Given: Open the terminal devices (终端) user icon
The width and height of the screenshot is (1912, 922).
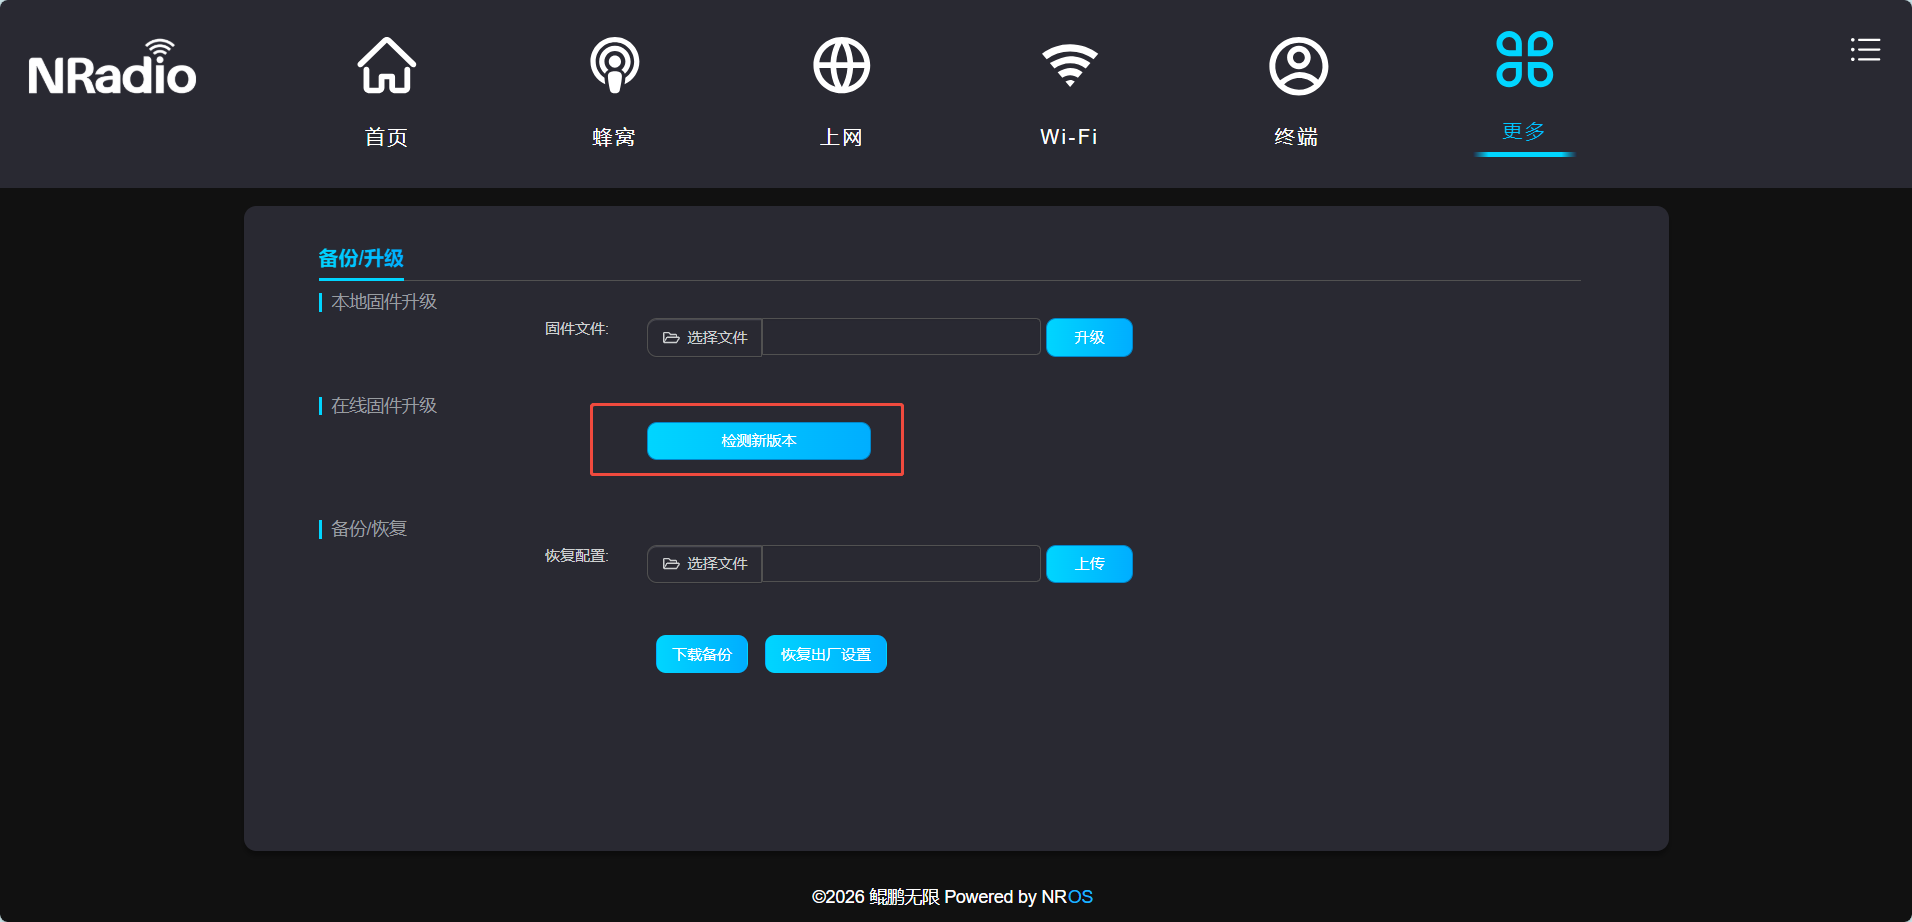Looking at the screenshot, I should [1298, 66].
